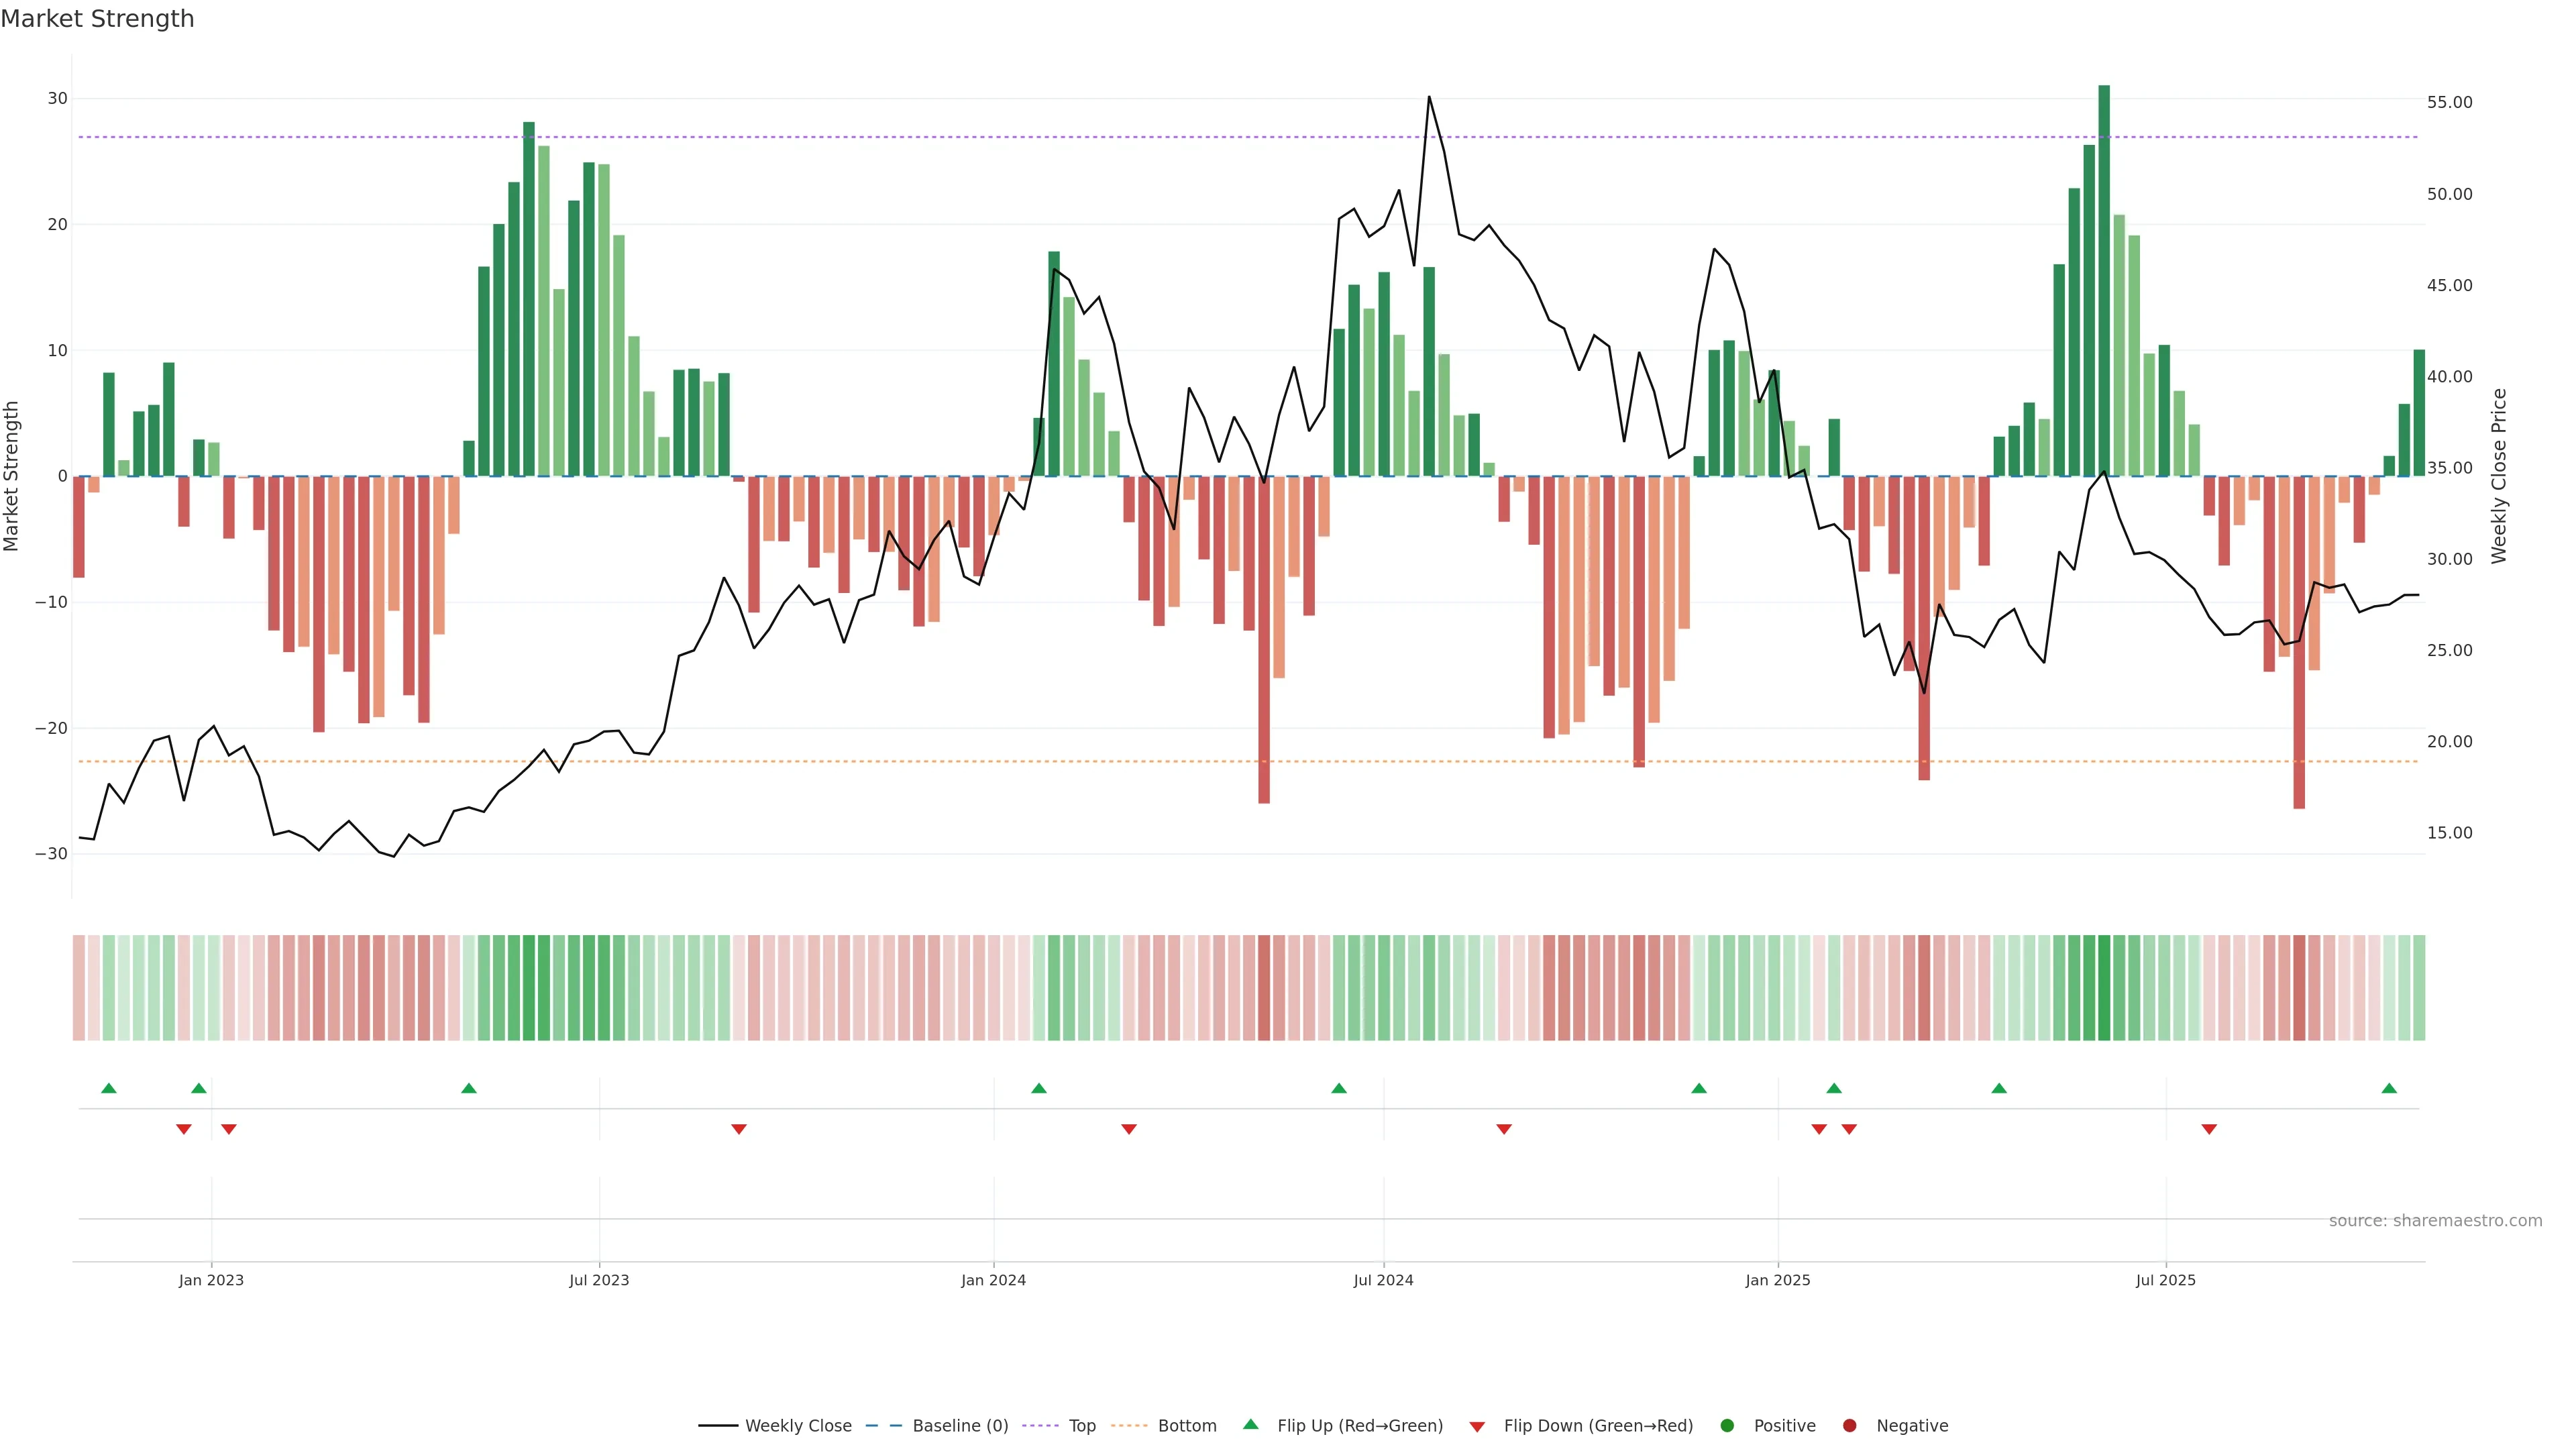This screenshot has height=1449, width=2576.
Task: Click the leftmost green flip-up marker
Action: point(109,1088)
